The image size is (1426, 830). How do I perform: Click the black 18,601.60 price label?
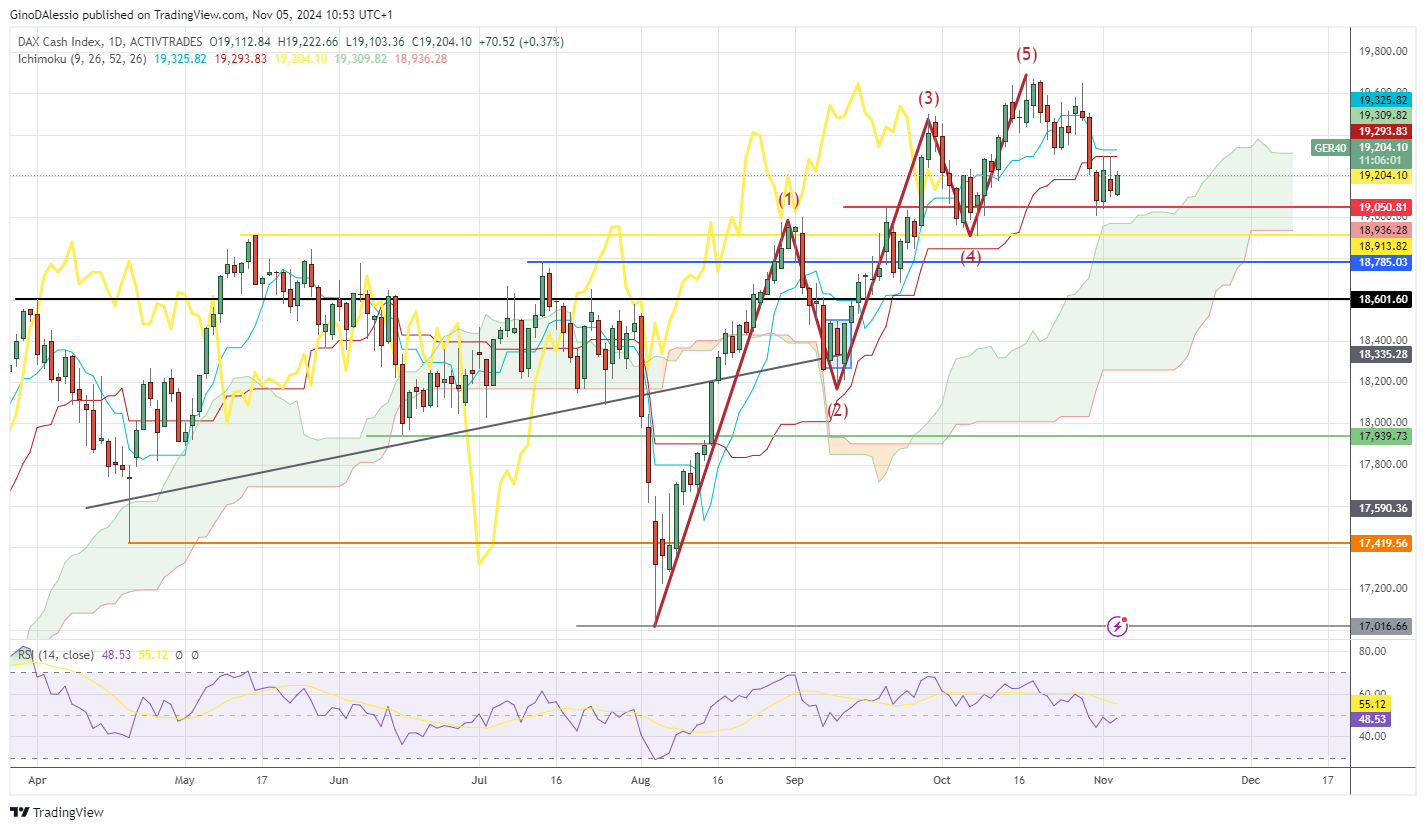coord(1382,299)
